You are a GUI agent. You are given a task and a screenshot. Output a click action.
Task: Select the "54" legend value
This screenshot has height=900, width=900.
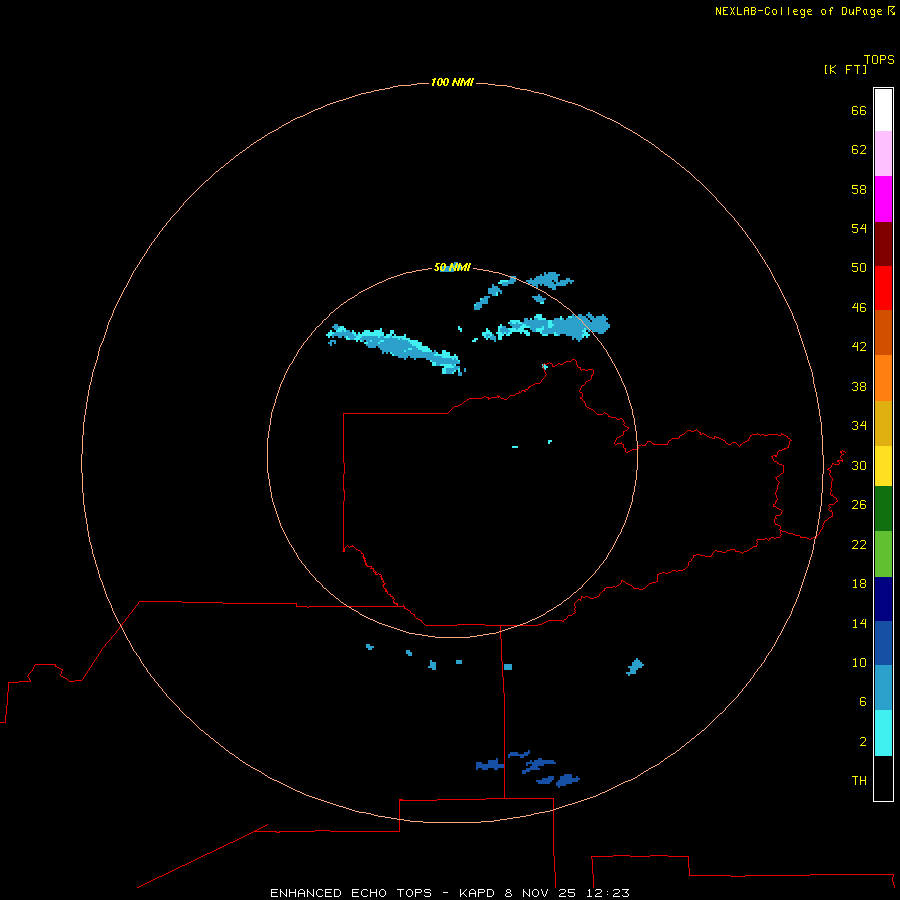pyautogui.click(x=859, y=228)
